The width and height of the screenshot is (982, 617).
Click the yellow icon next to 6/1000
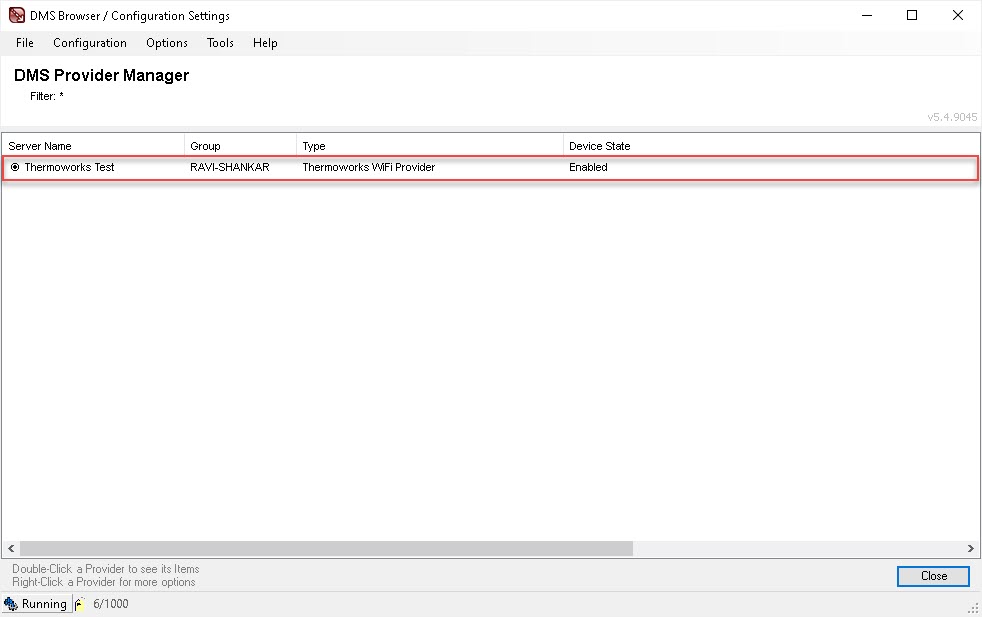pyautogui.click(x=81, y=604)
